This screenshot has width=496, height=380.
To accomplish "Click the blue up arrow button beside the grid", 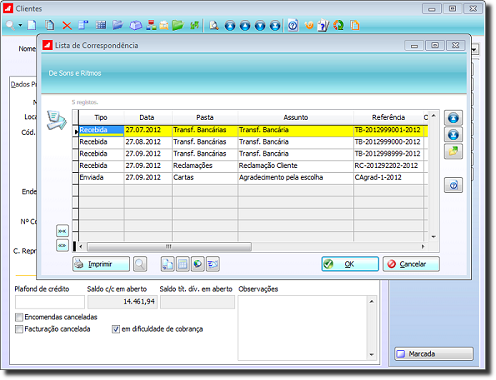I will 453,118.
